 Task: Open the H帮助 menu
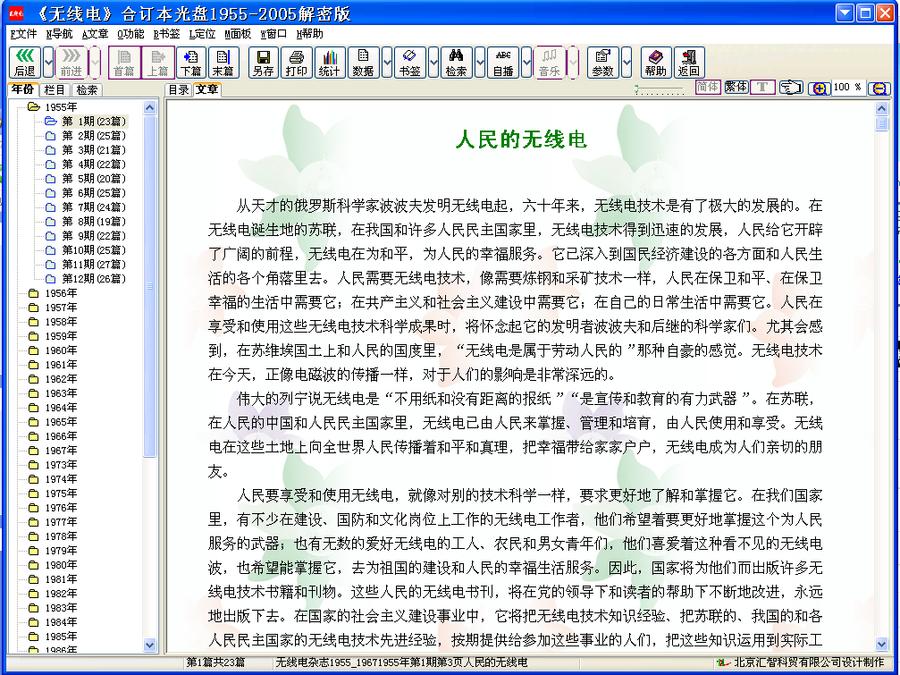coord(310,34)
